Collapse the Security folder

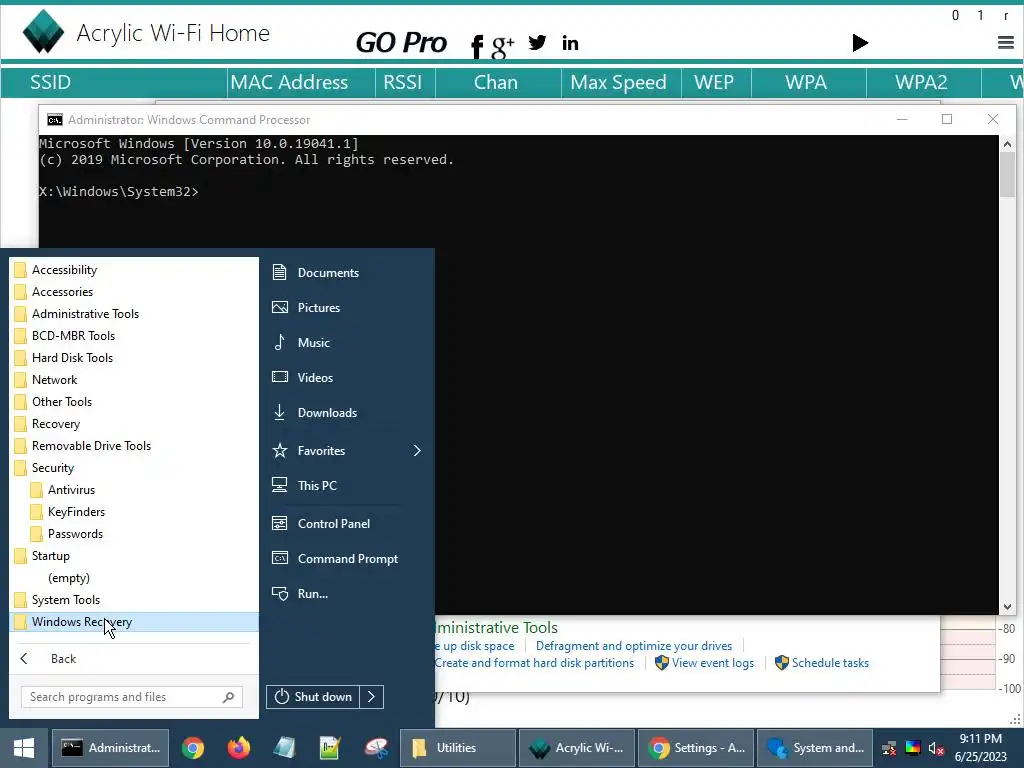click(x=134, y=468)
